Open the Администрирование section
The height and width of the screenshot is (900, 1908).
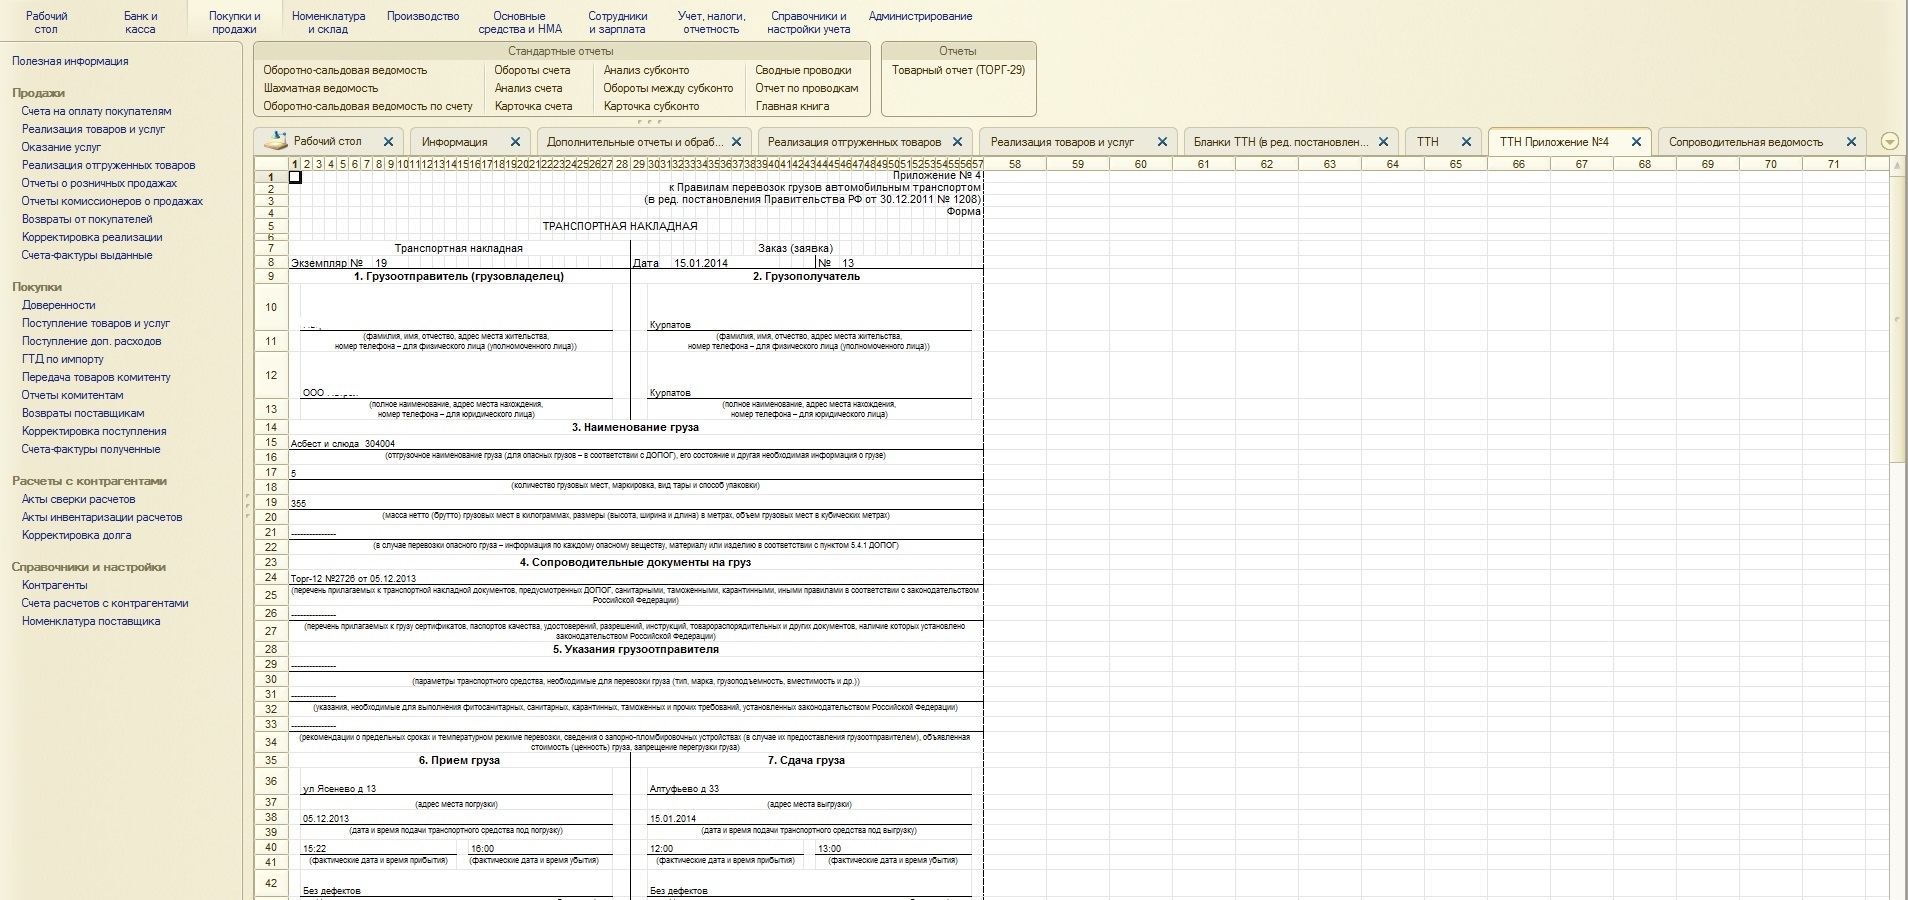tap(920, 16)
